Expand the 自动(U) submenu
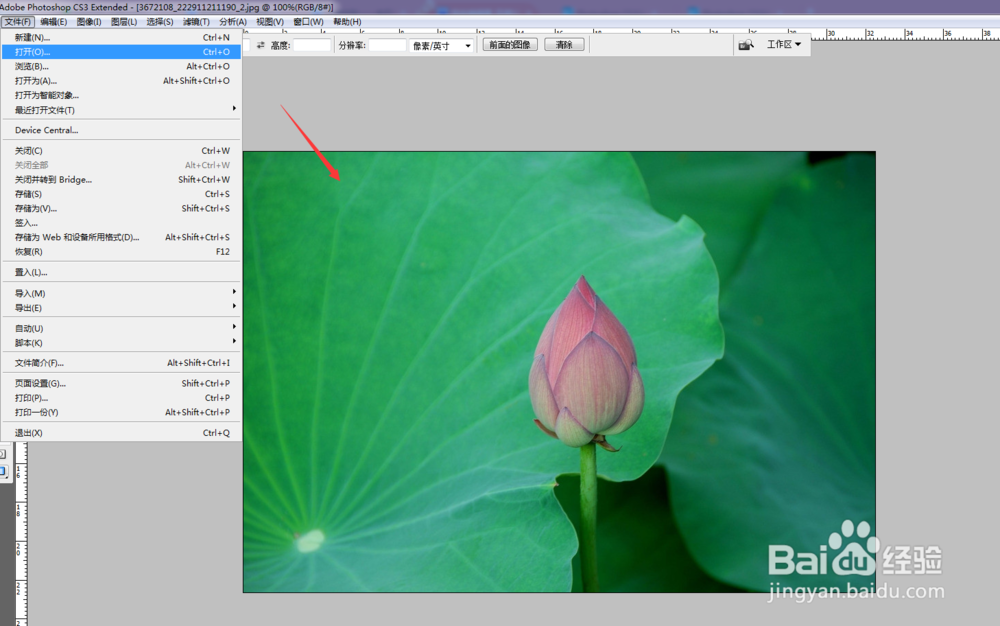The image size is (1000, 626). pos(121,328)
